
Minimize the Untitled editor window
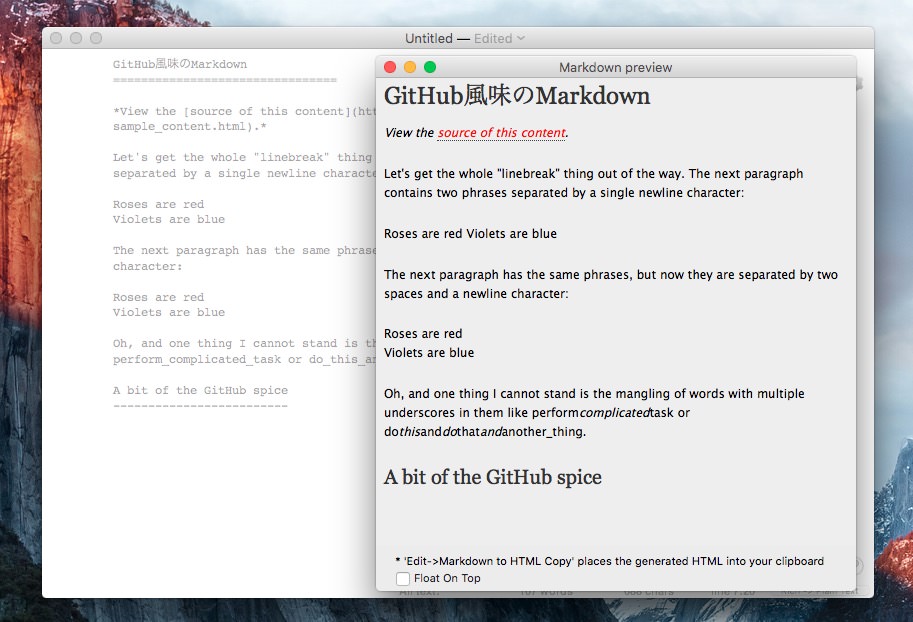76,38
